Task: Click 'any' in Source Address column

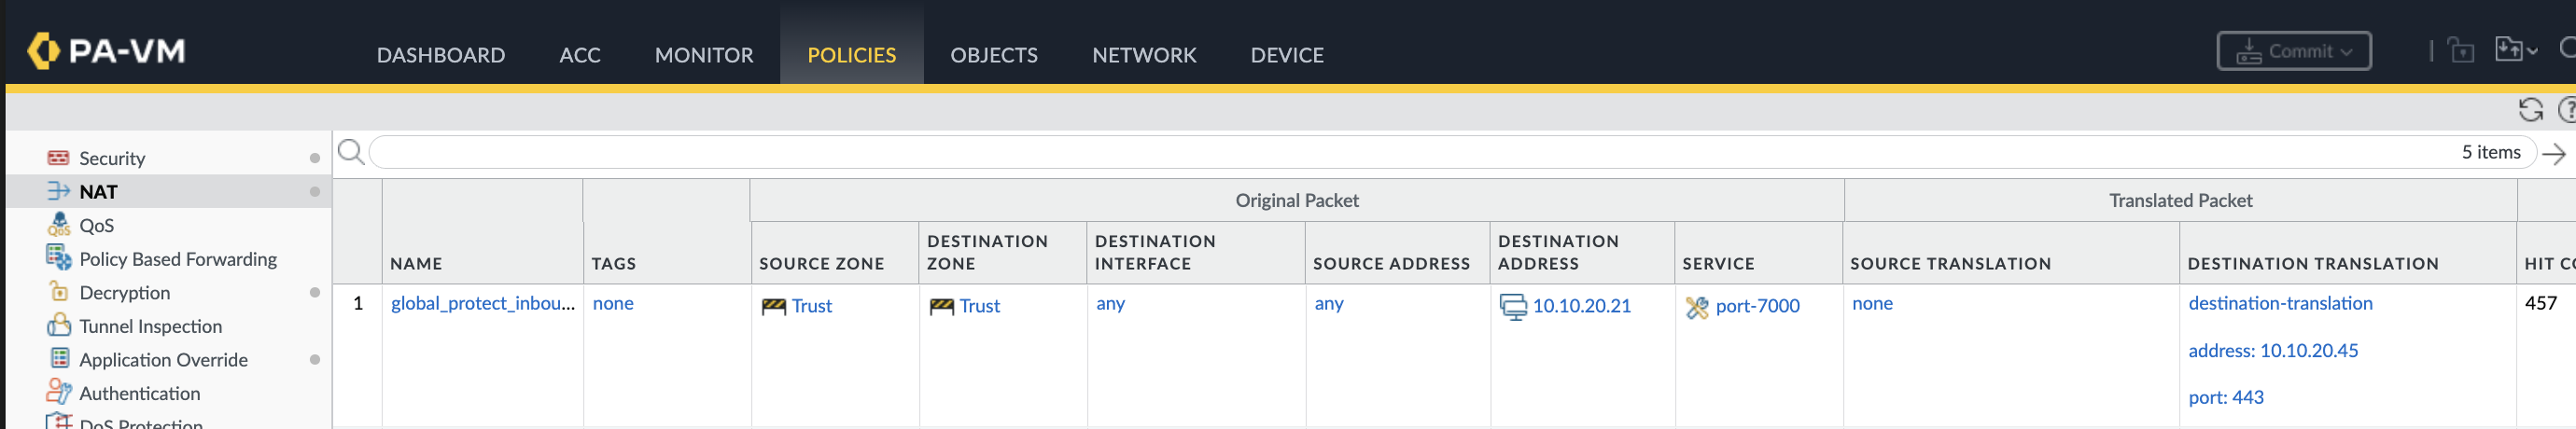Action: coord(1328,303)
